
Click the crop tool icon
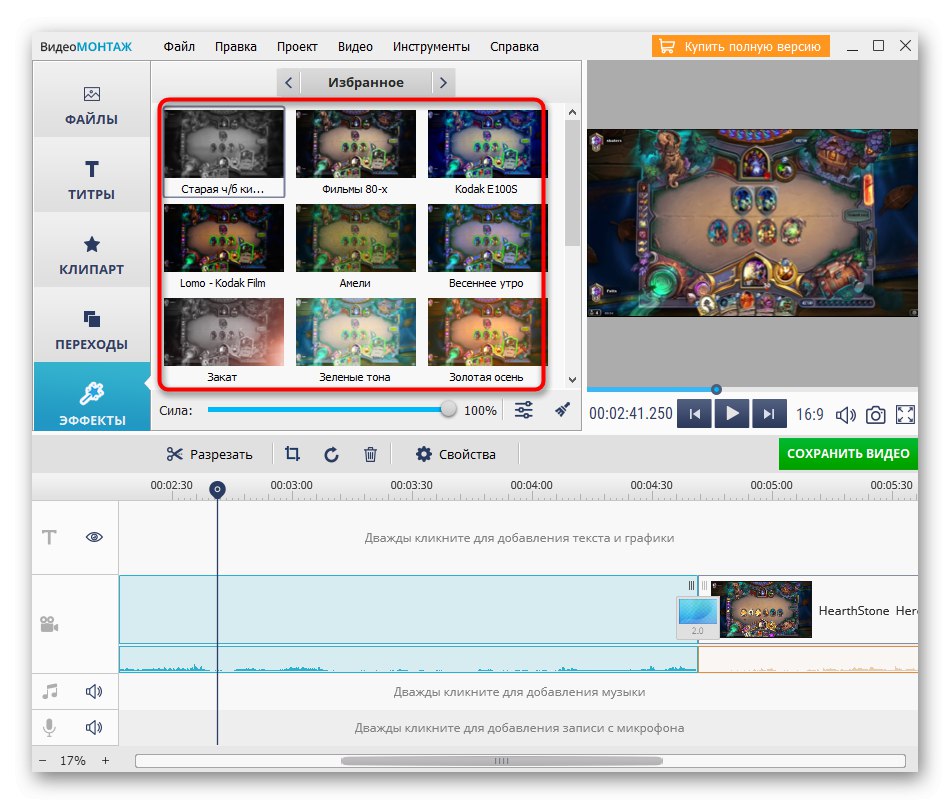(x=293, y=454)
